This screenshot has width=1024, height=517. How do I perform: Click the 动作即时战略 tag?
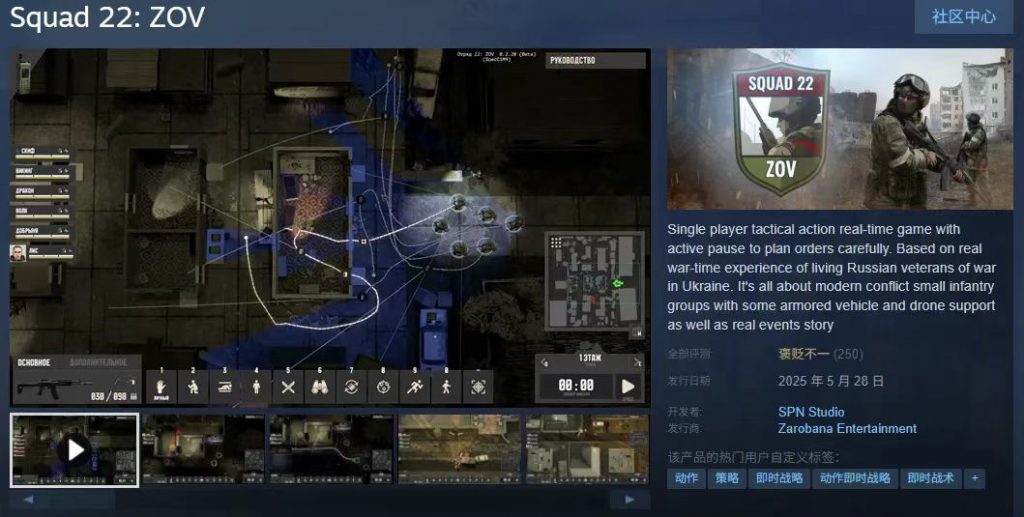point(855,478)
